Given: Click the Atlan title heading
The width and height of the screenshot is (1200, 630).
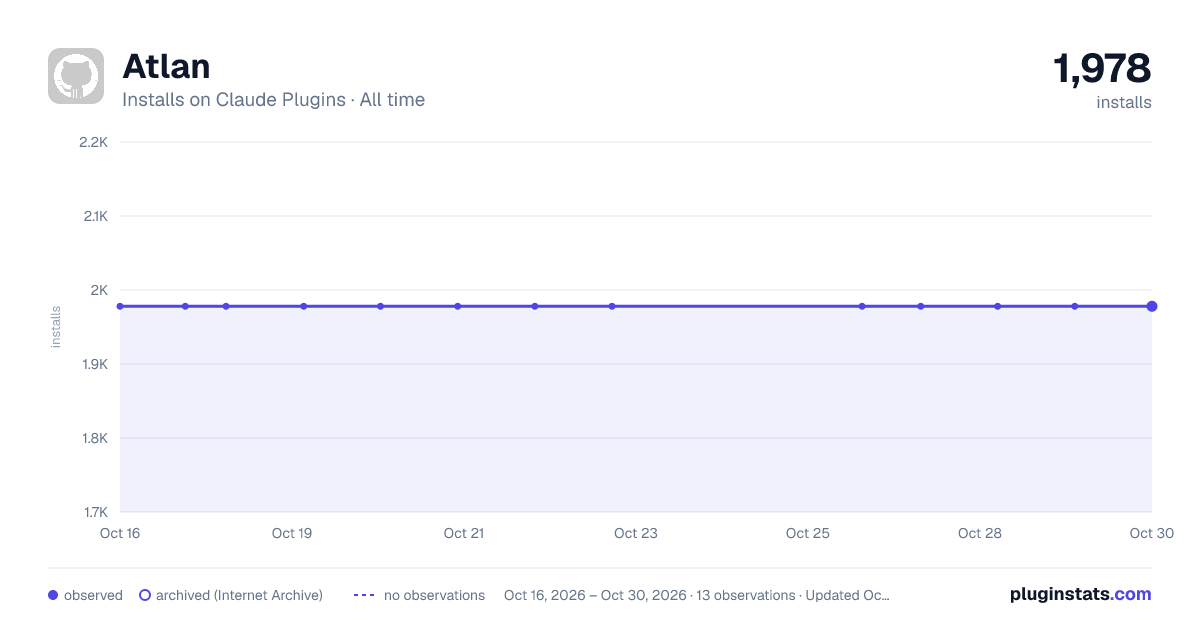Looking at the screenshot, I should pyautogui.click(x=166, y=67).
